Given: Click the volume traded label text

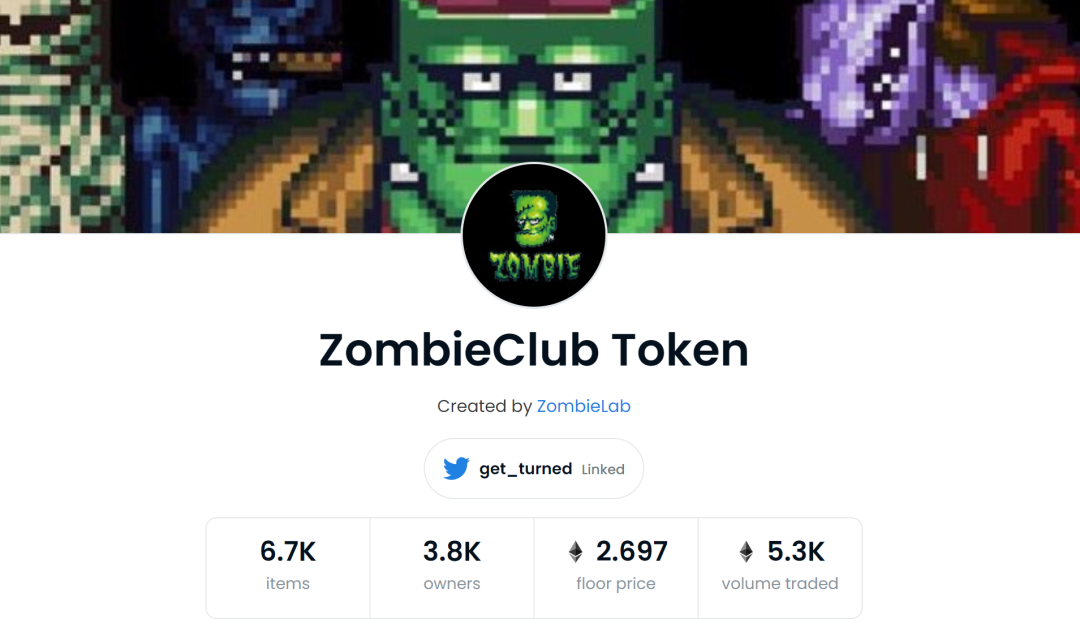Looking at the screenshot, I should [780, 584].
